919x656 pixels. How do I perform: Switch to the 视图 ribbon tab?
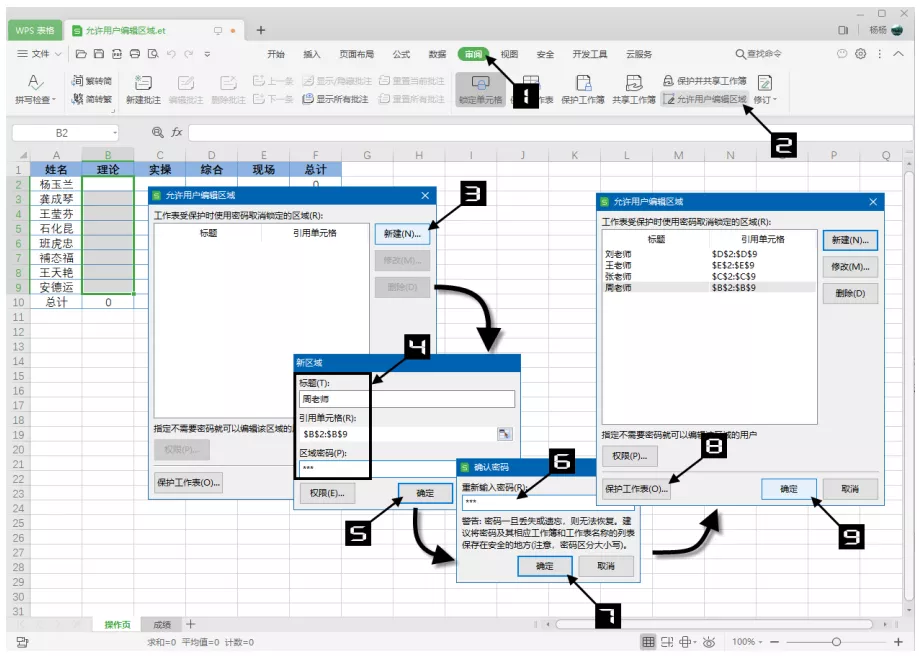pos(509,54)
